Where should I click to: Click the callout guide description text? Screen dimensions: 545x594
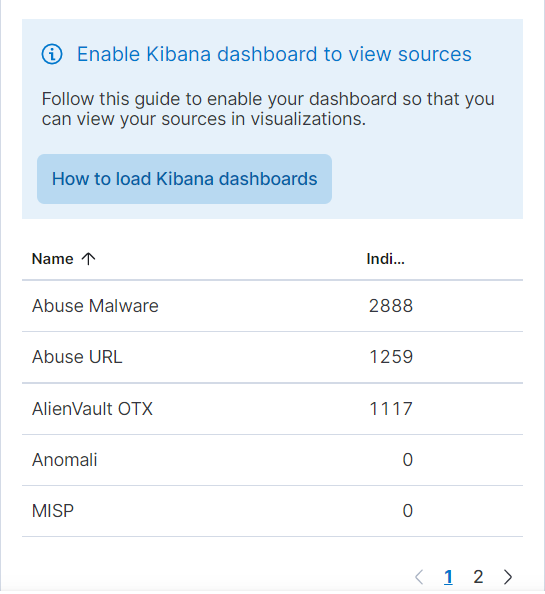pos(268,109)
